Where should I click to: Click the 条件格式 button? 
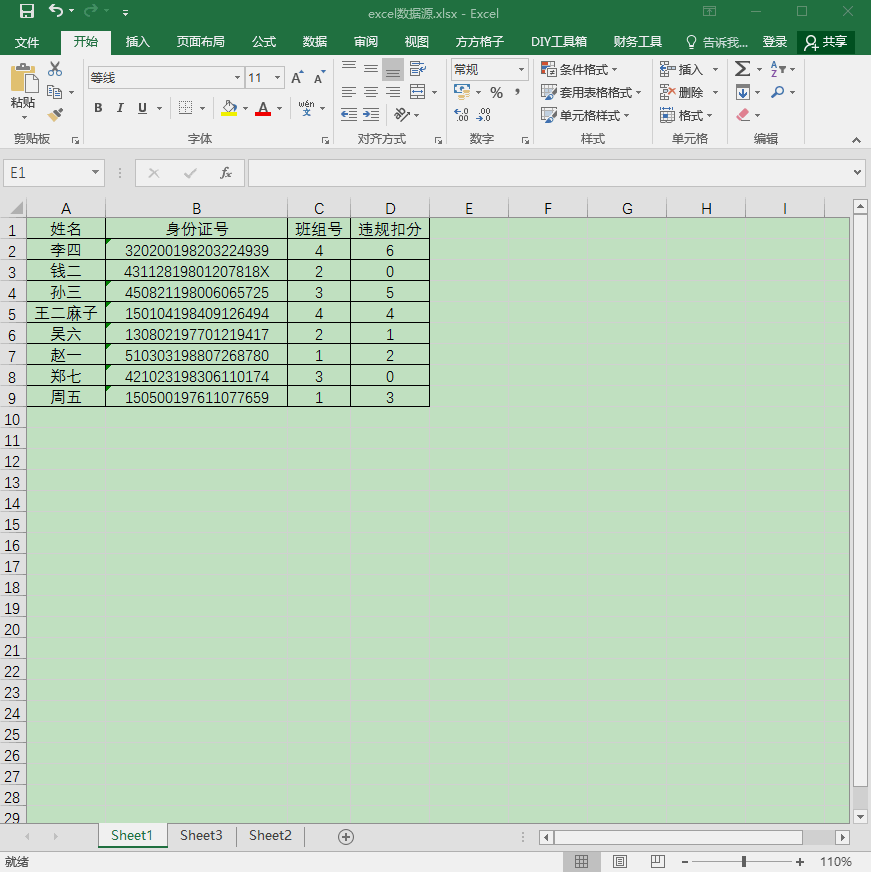point(580,70)
